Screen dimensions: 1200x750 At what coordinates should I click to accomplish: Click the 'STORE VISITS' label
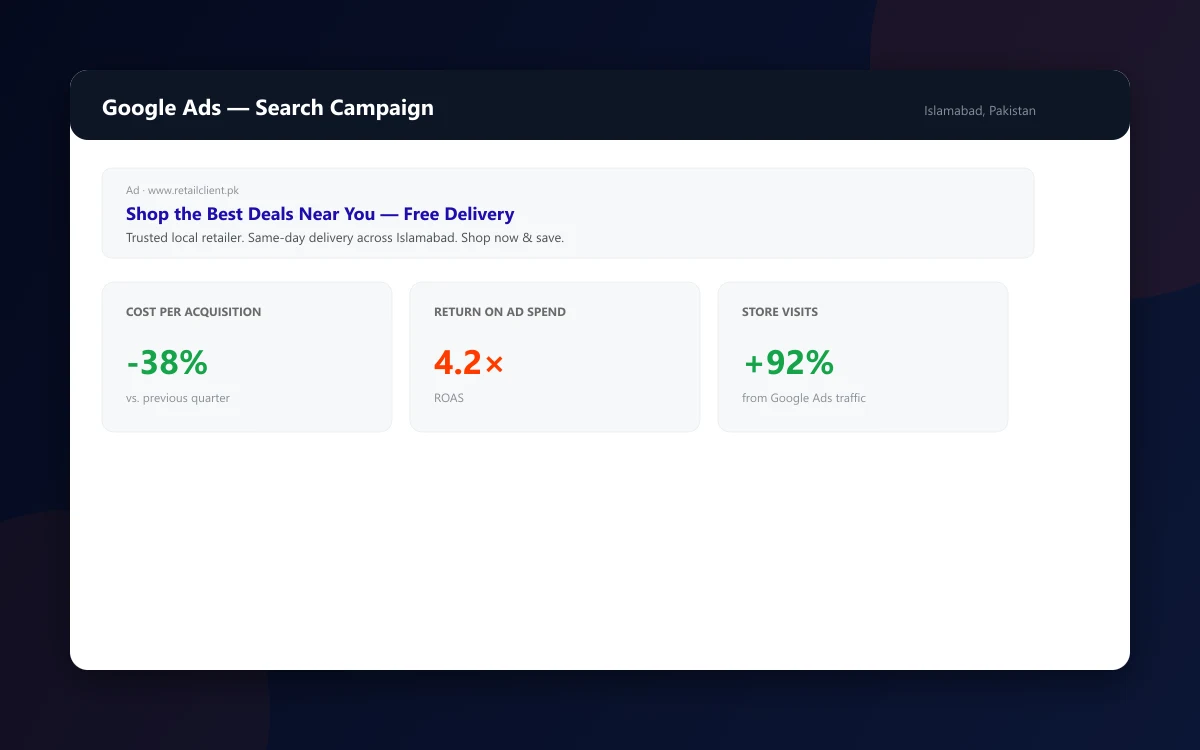(780, 312)
